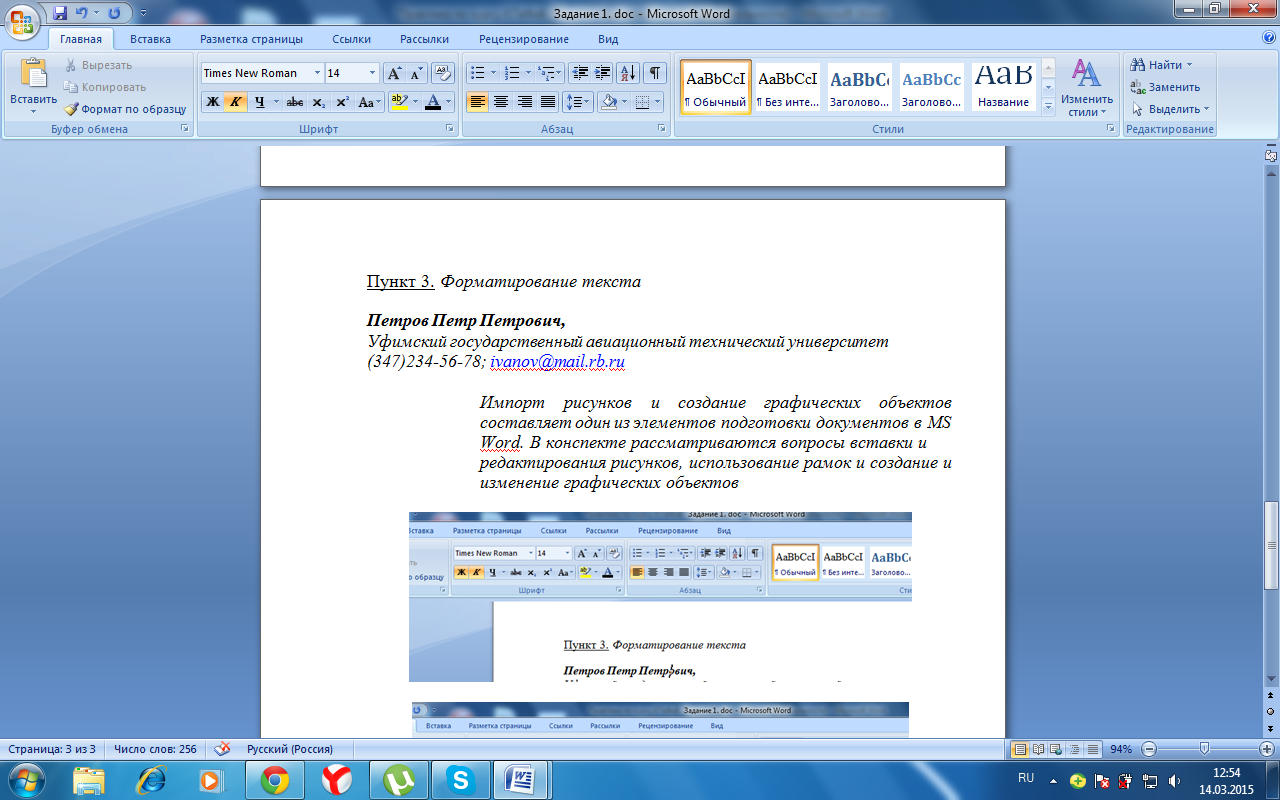Open the font color dropdown arrow
The image size is (1280, 800).
coord(449,102)
